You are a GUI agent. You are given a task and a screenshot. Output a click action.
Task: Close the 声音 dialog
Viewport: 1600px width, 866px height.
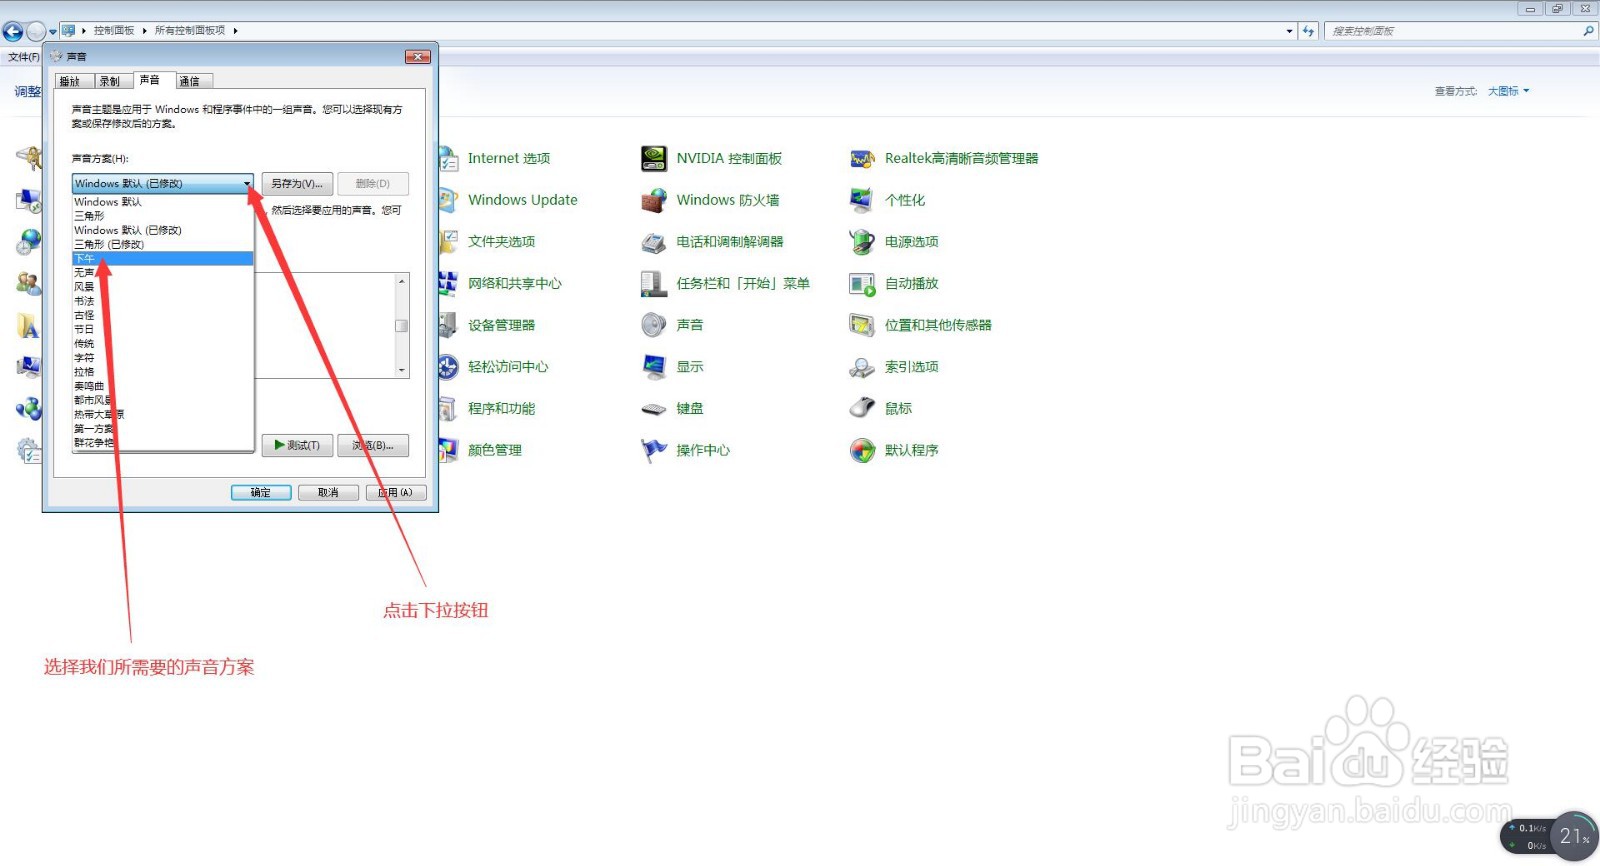(x=418, y=57)
